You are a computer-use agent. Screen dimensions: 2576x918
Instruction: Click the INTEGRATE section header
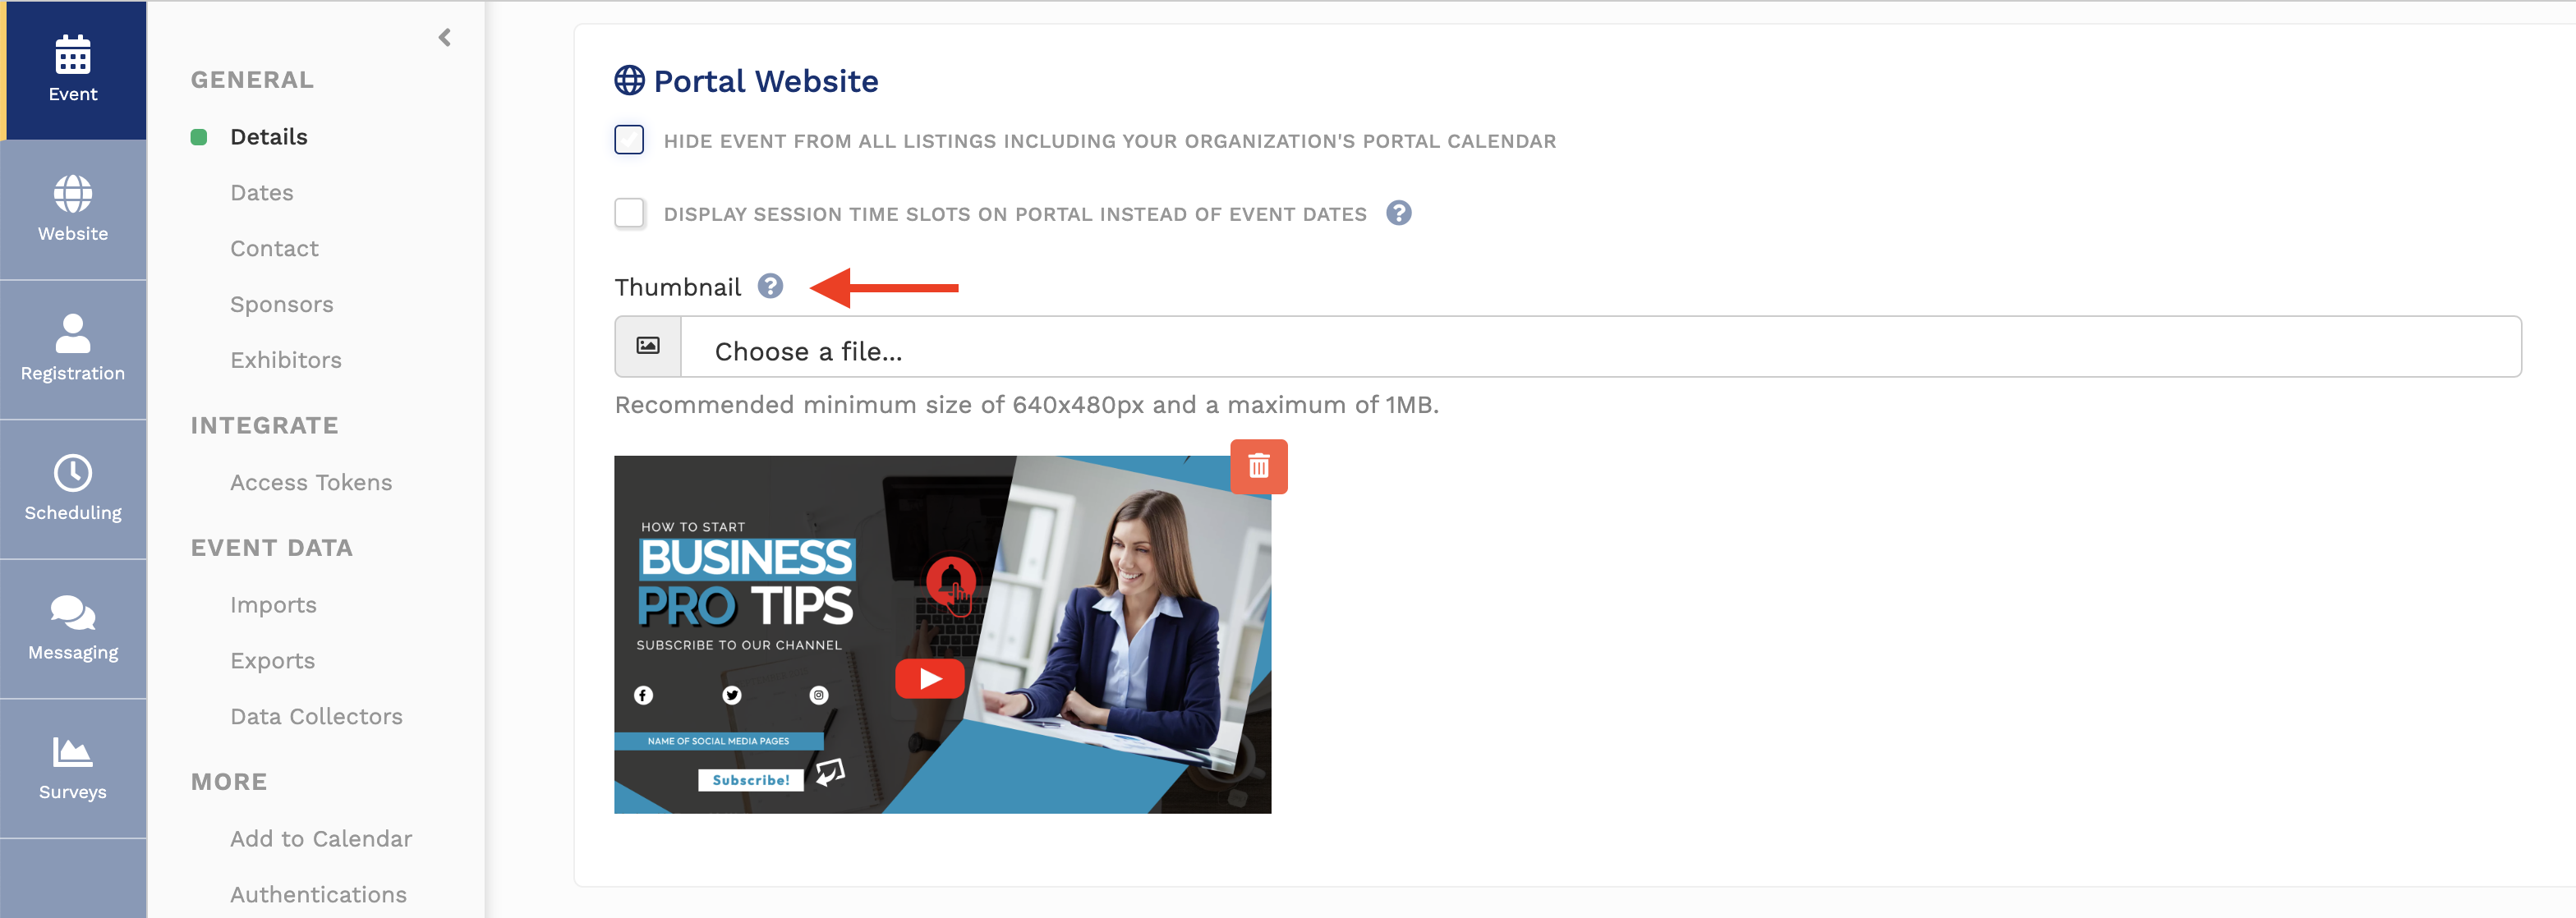tap(264, 426)
